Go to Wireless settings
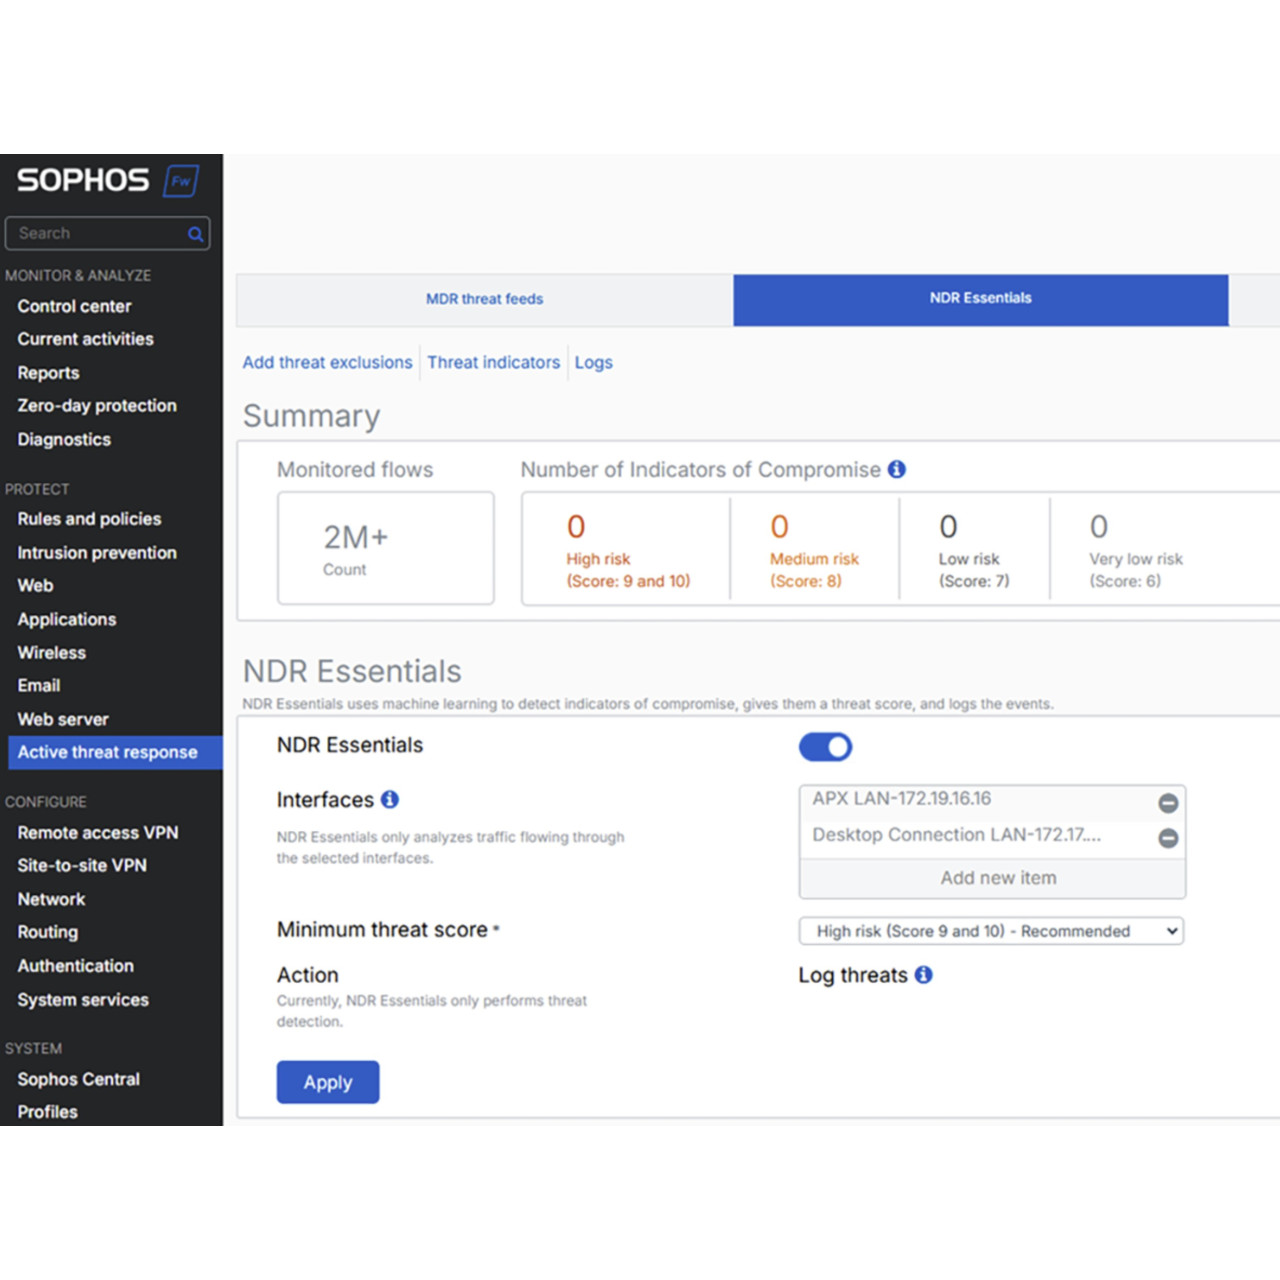 pyautogui.click(x=52, y=653)
